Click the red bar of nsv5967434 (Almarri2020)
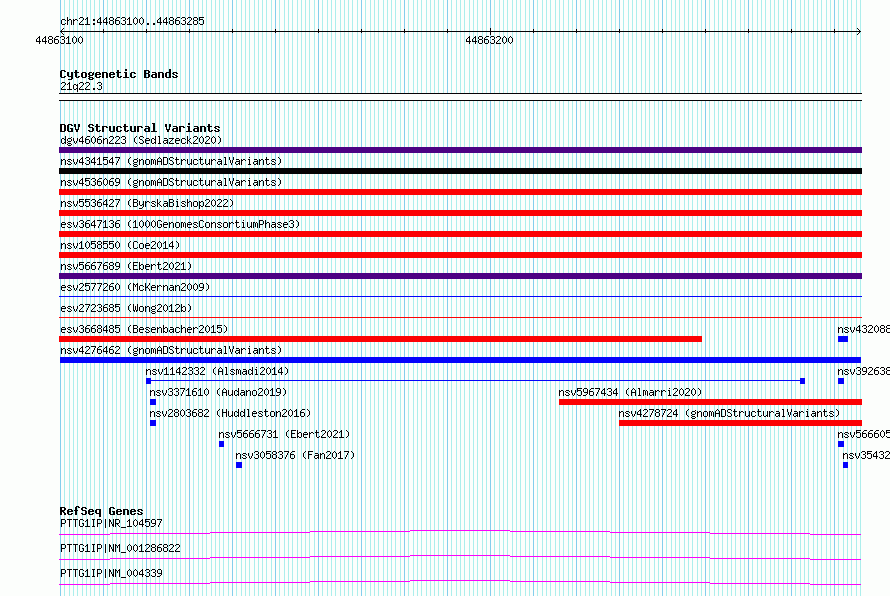Viewport: 890px width, 596px height. [x=710, y=402]
